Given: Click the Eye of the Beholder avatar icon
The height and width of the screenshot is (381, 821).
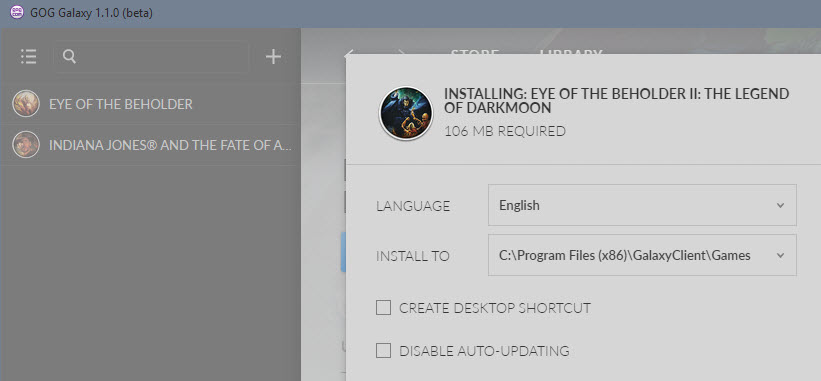Looking at the screenshot, I should click(26, 104).
